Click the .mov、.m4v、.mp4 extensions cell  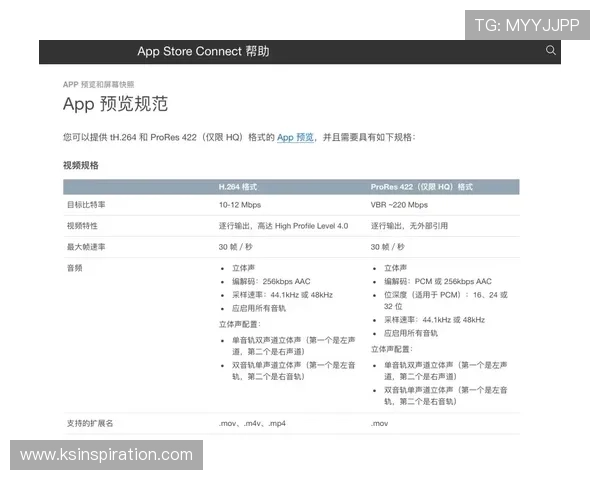click(253, 424)
